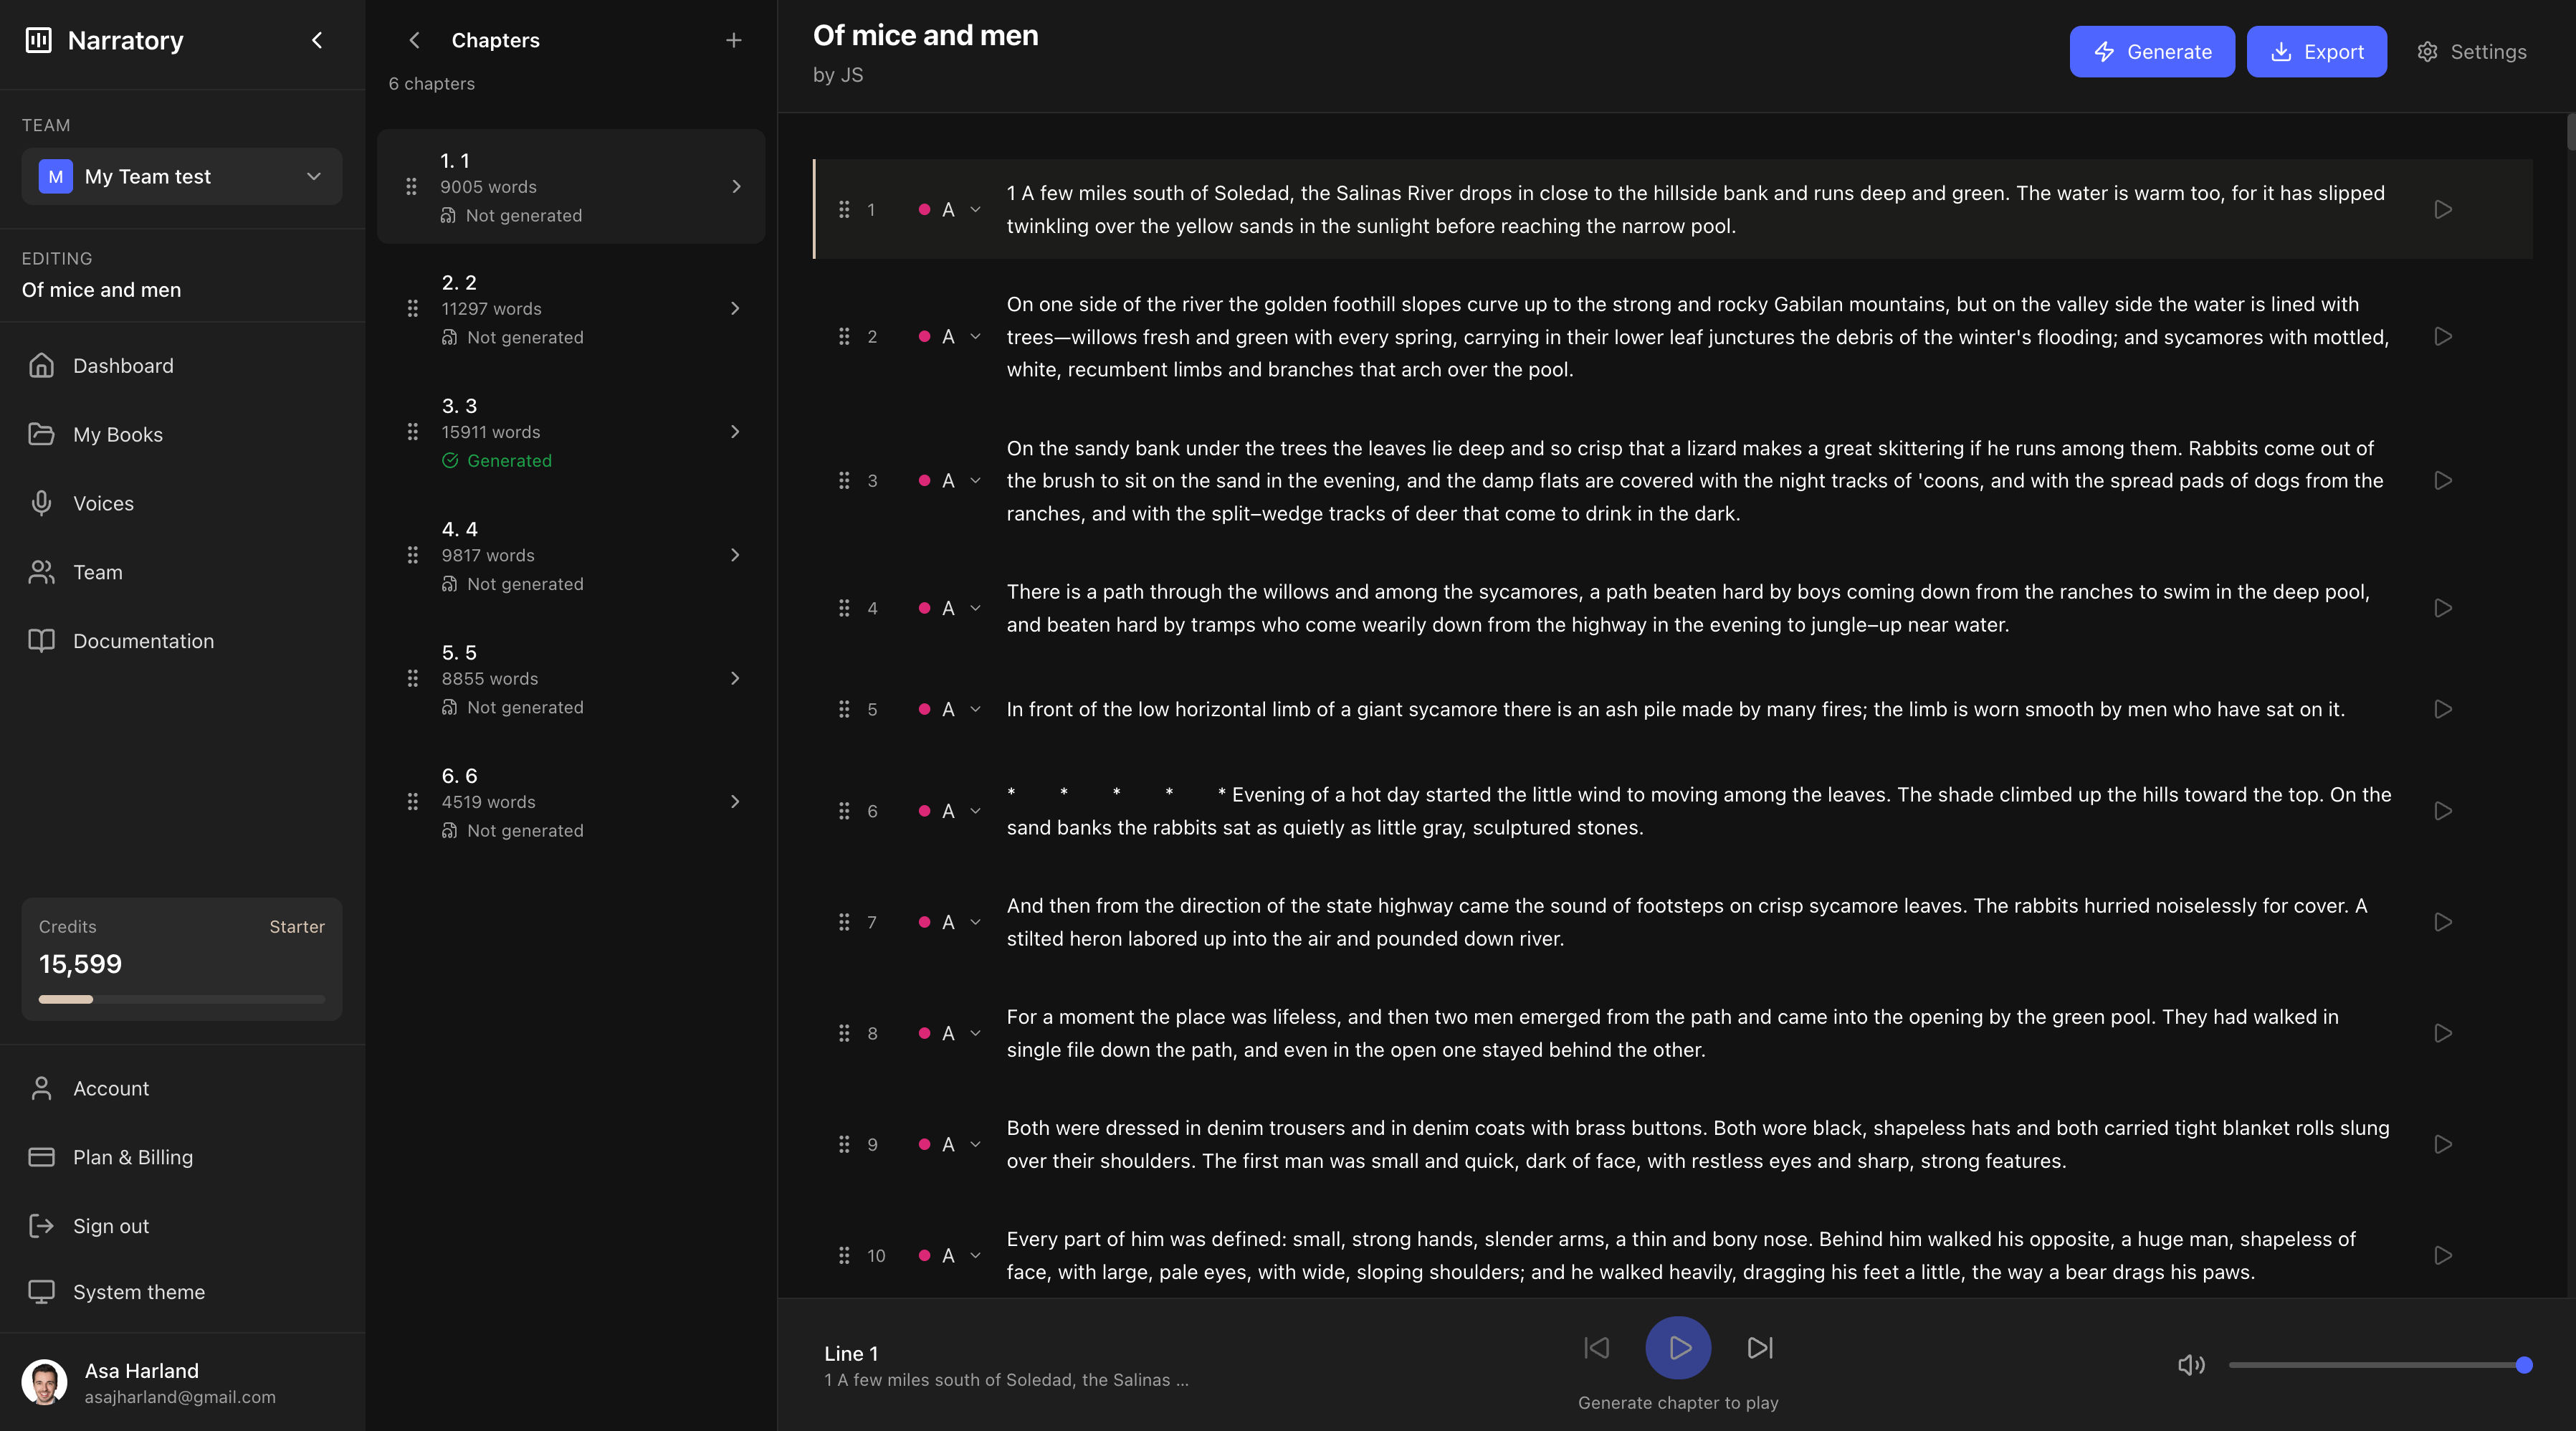Open Documentation from sidebar
This screenshot has width=2576, height=1431.
point(182,641)
